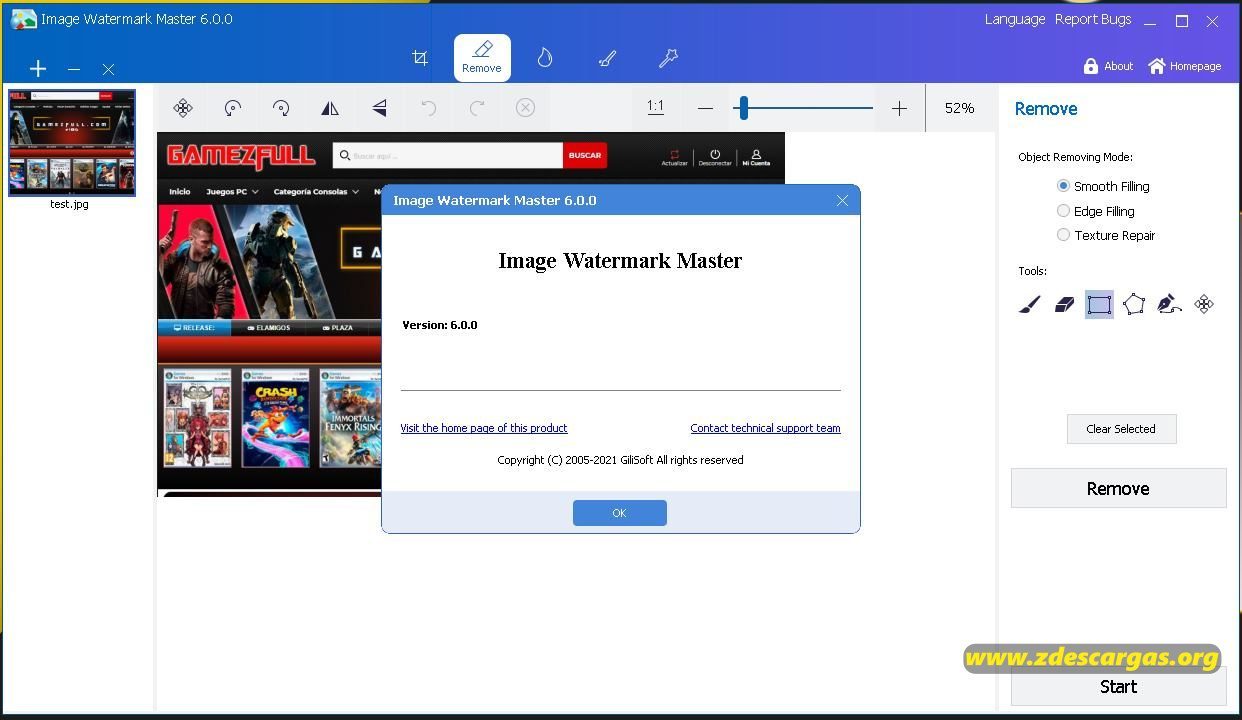
Task: Open the Language menu
Action: point(1015,19)
